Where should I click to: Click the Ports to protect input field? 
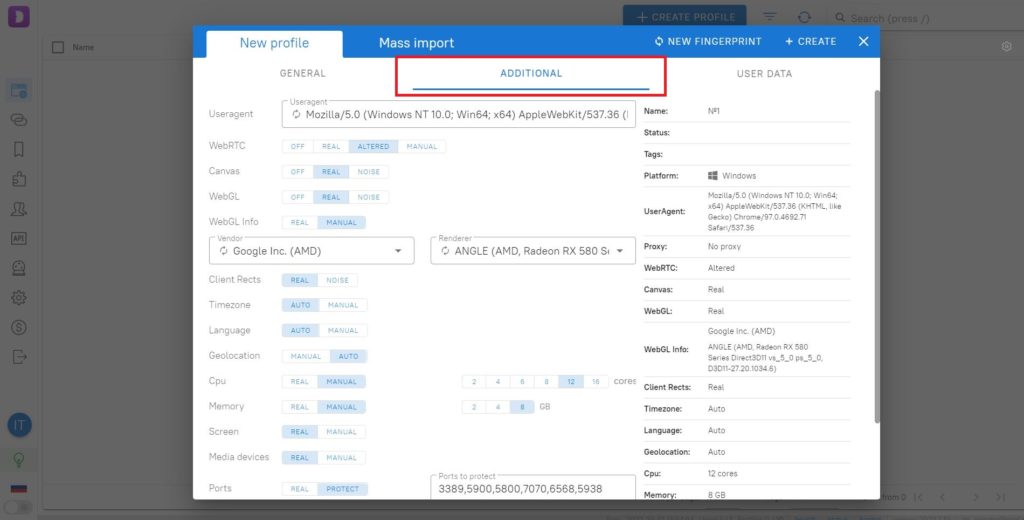[533, 489]
